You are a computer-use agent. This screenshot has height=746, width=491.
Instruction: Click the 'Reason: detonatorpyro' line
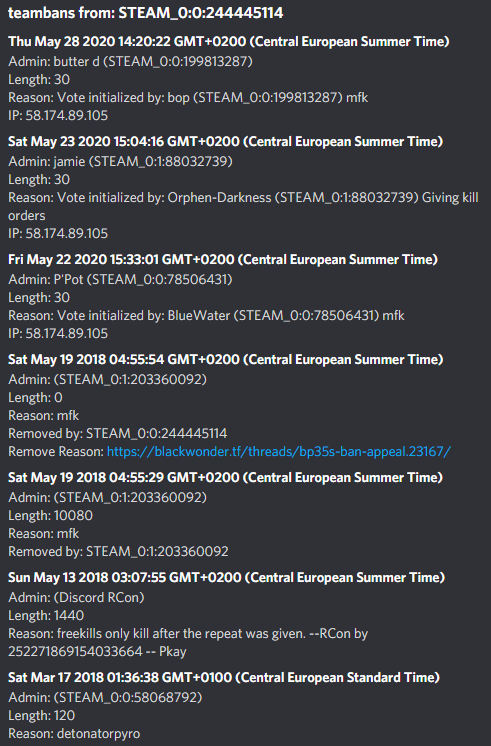74,733
